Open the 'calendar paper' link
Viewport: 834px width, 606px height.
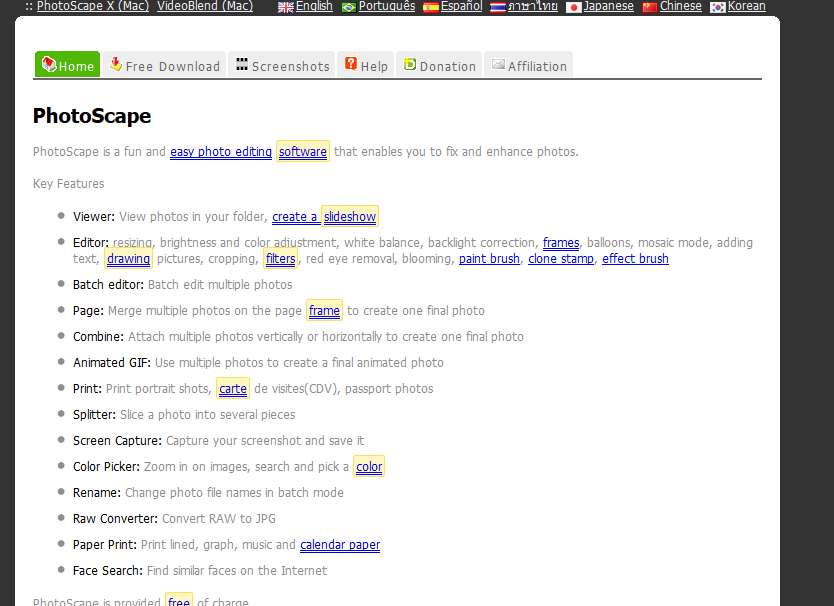(340, 545)
